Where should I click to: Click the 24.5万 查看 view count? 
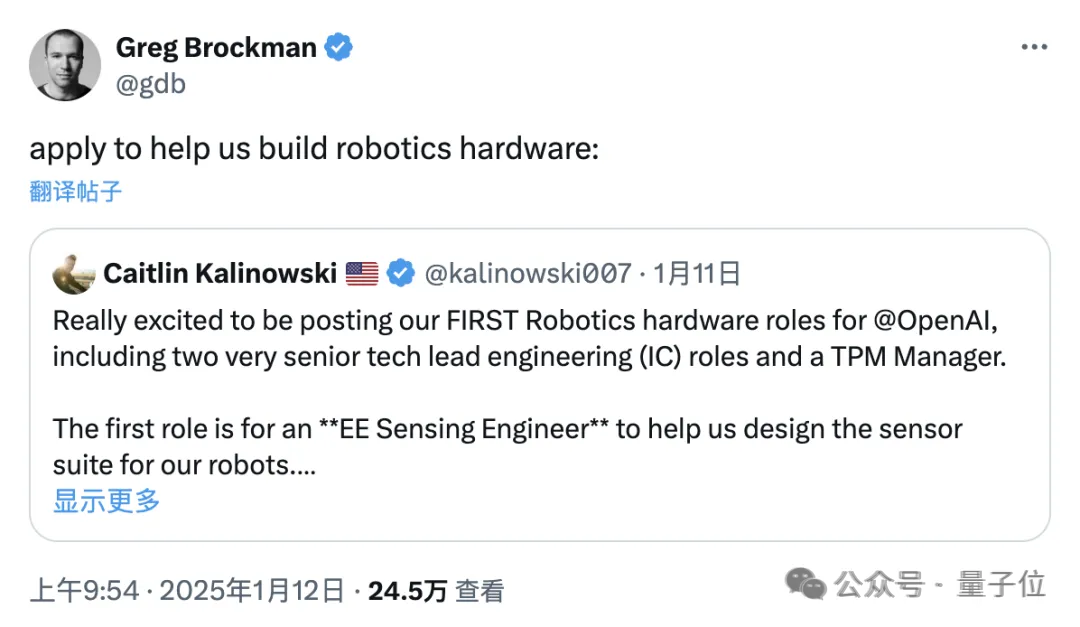tap(436, 590)
